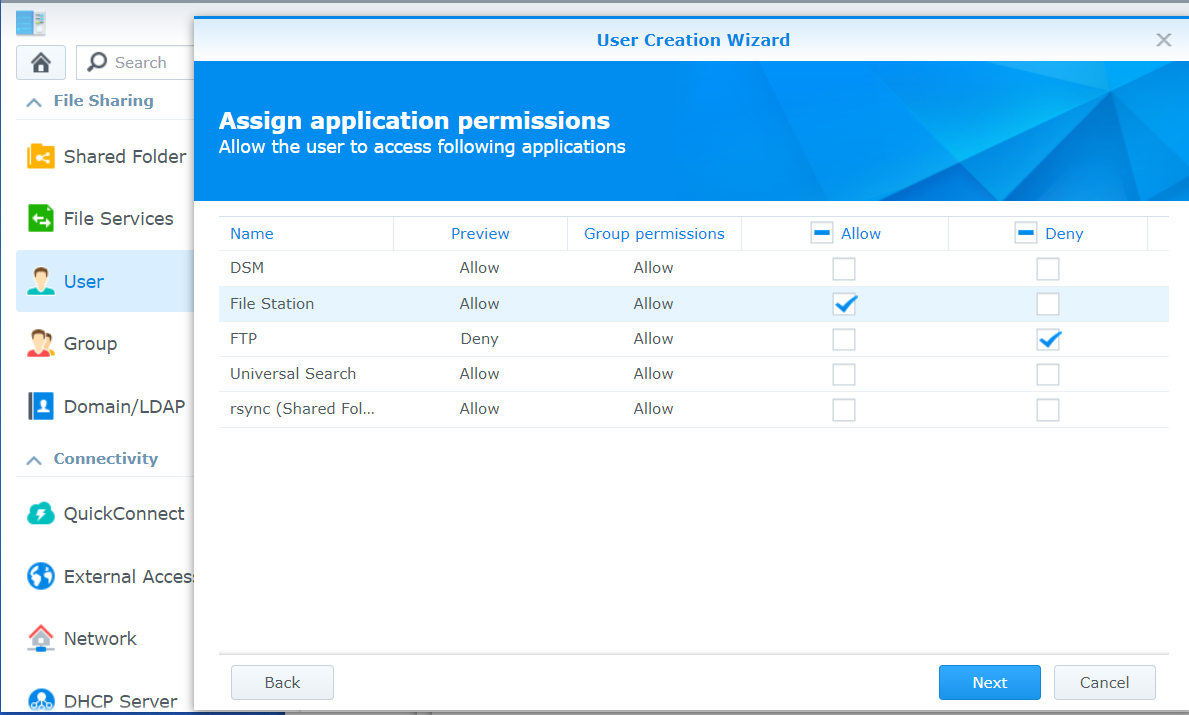Proceed with the Next button
The height and width of the screenshot is (715, 1189).
tap(989, 682)
